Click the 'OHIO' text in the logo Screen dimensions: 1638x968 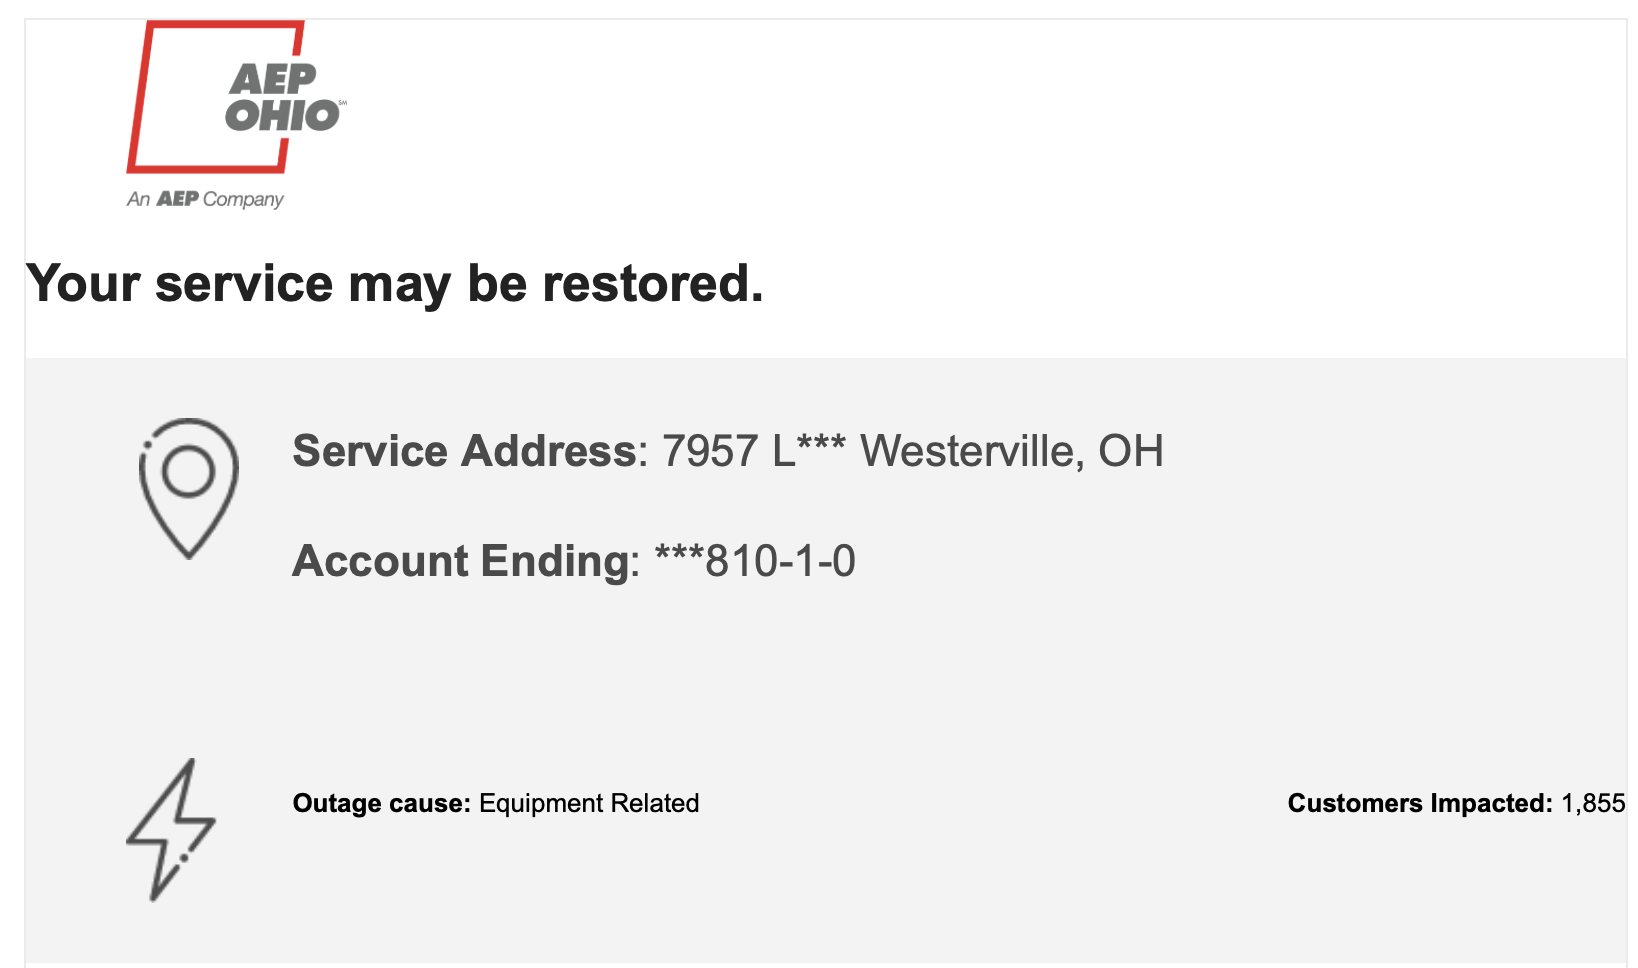(282, 116)
